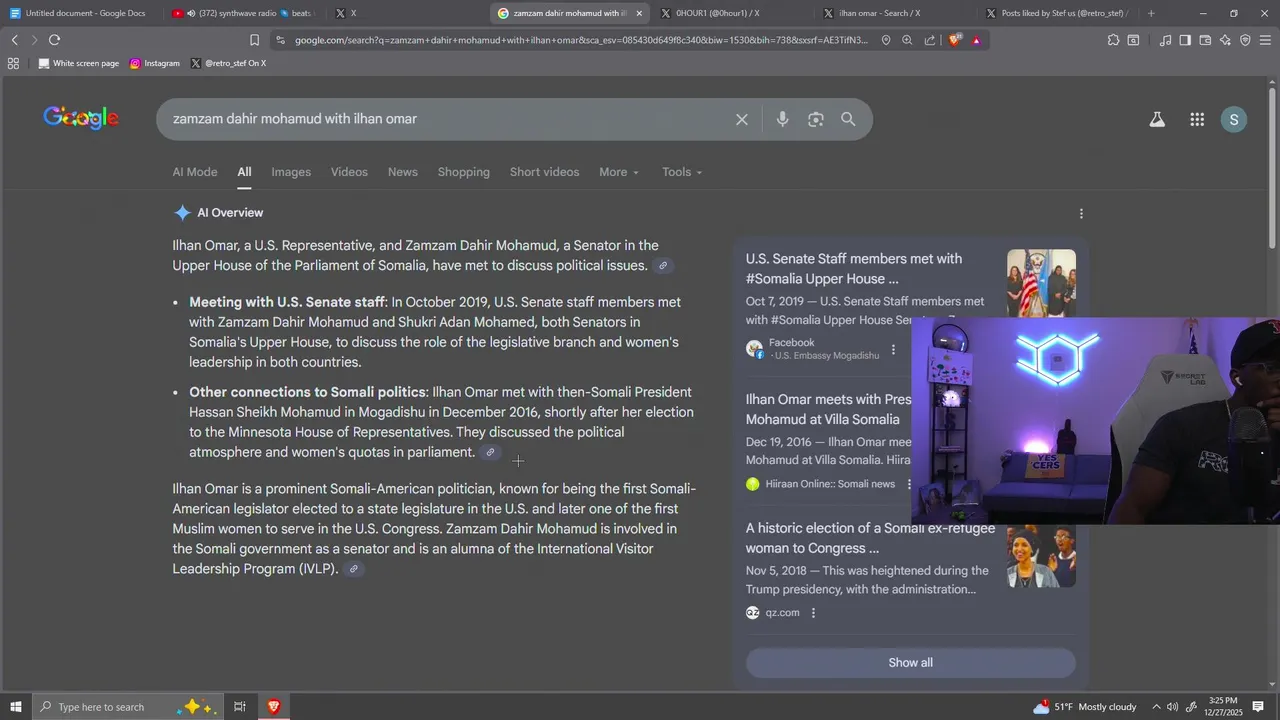
Task: Reload the current page
Action: click(x=54, y=40)
